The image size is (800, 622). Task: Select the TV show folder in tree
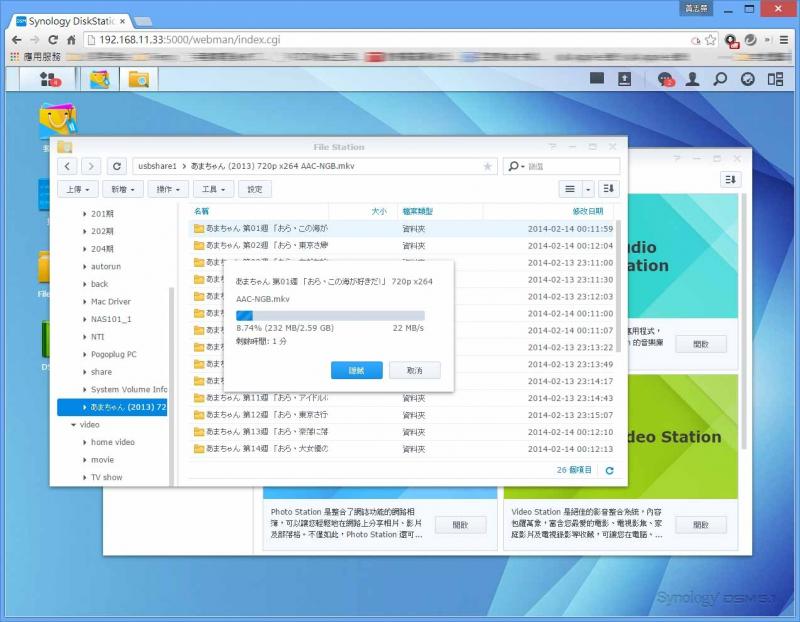click(x=107, y=477)
